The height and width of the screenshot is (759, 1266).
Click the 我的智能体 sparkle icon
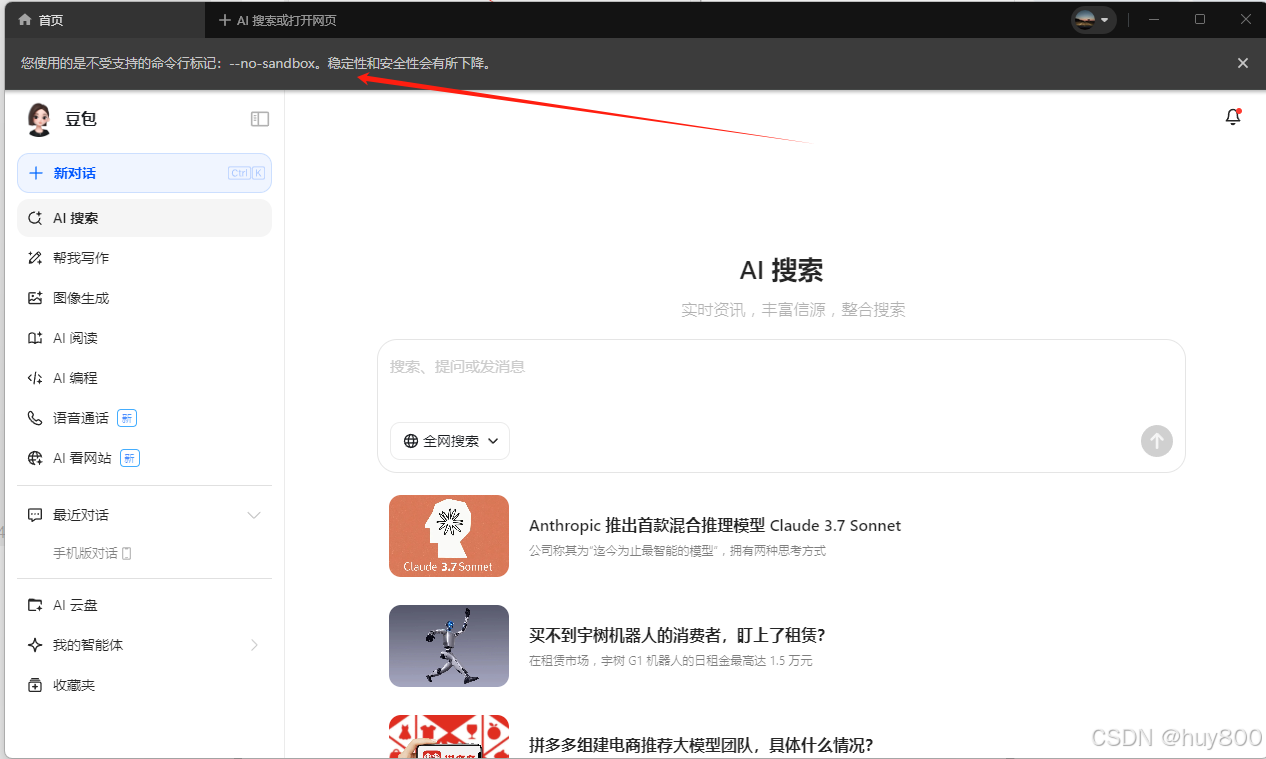35,645
